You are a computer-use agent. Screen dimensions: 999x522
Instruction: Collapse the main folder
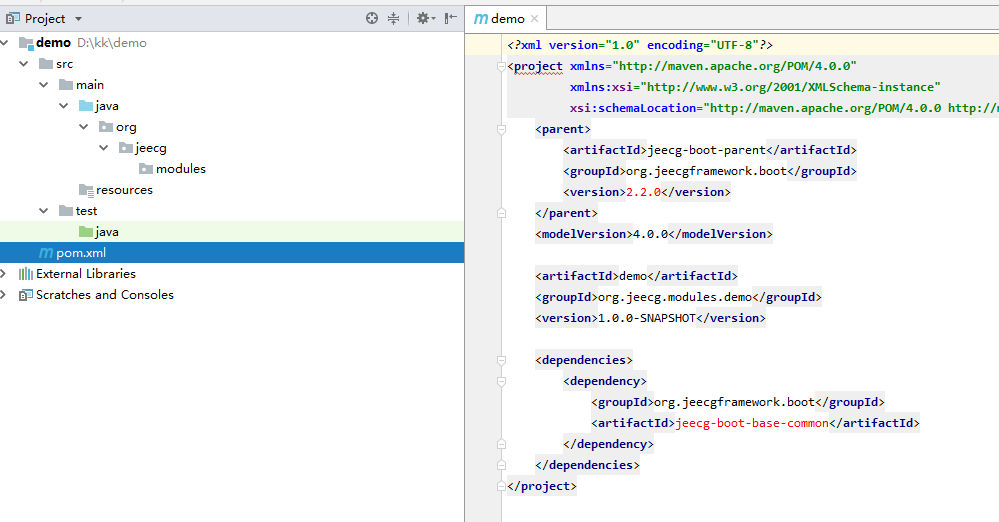[x=44, y=85]
